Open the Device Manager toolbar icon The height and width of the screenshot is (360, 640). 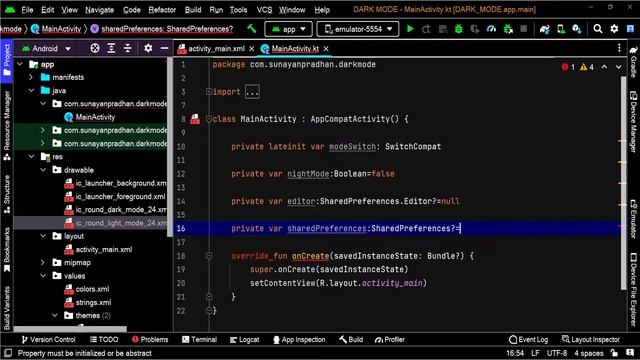pos(561,29)
